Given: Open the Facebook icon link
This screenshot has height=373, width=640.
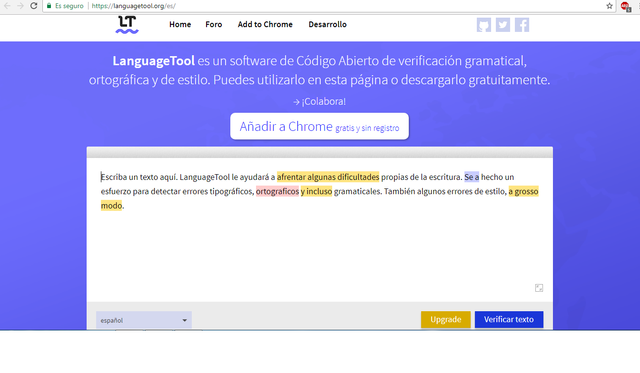Looking at the screenshot, I should 522,25.
